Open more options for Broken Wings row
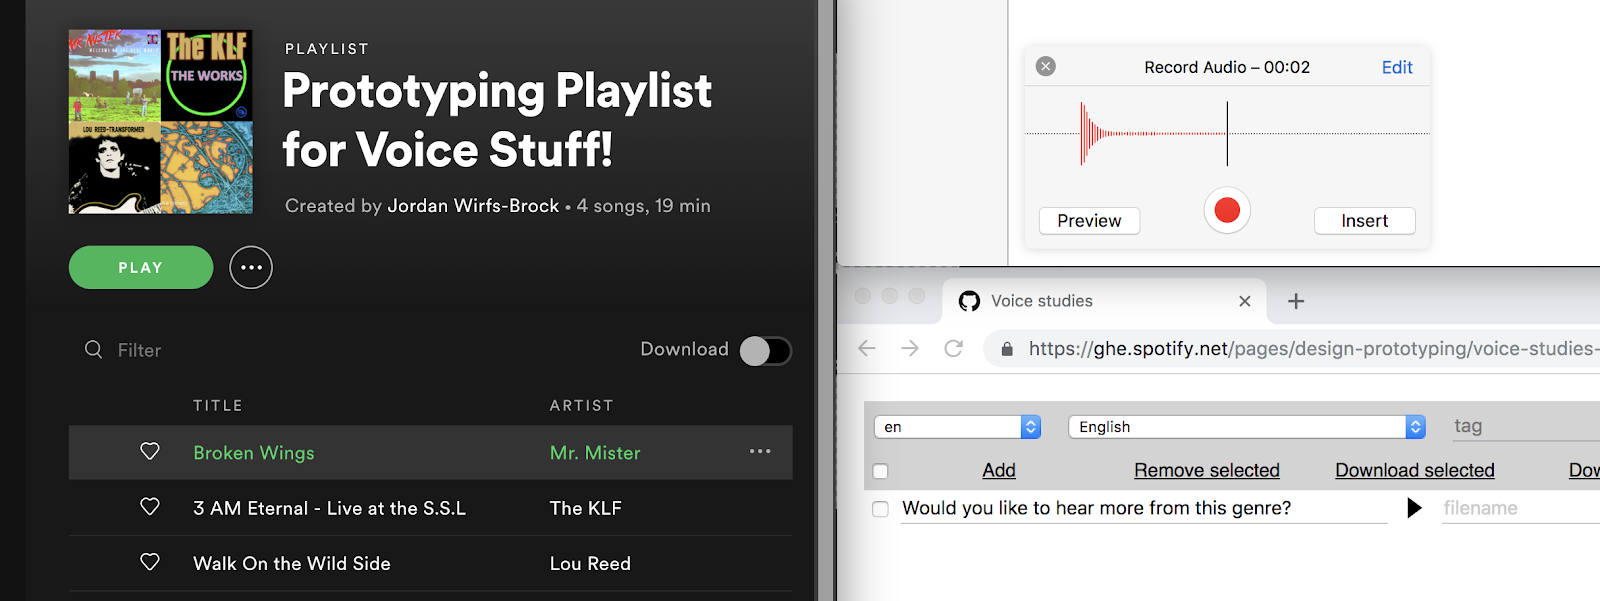Viewport: 1600px width, 601px height. pos(760,452)
